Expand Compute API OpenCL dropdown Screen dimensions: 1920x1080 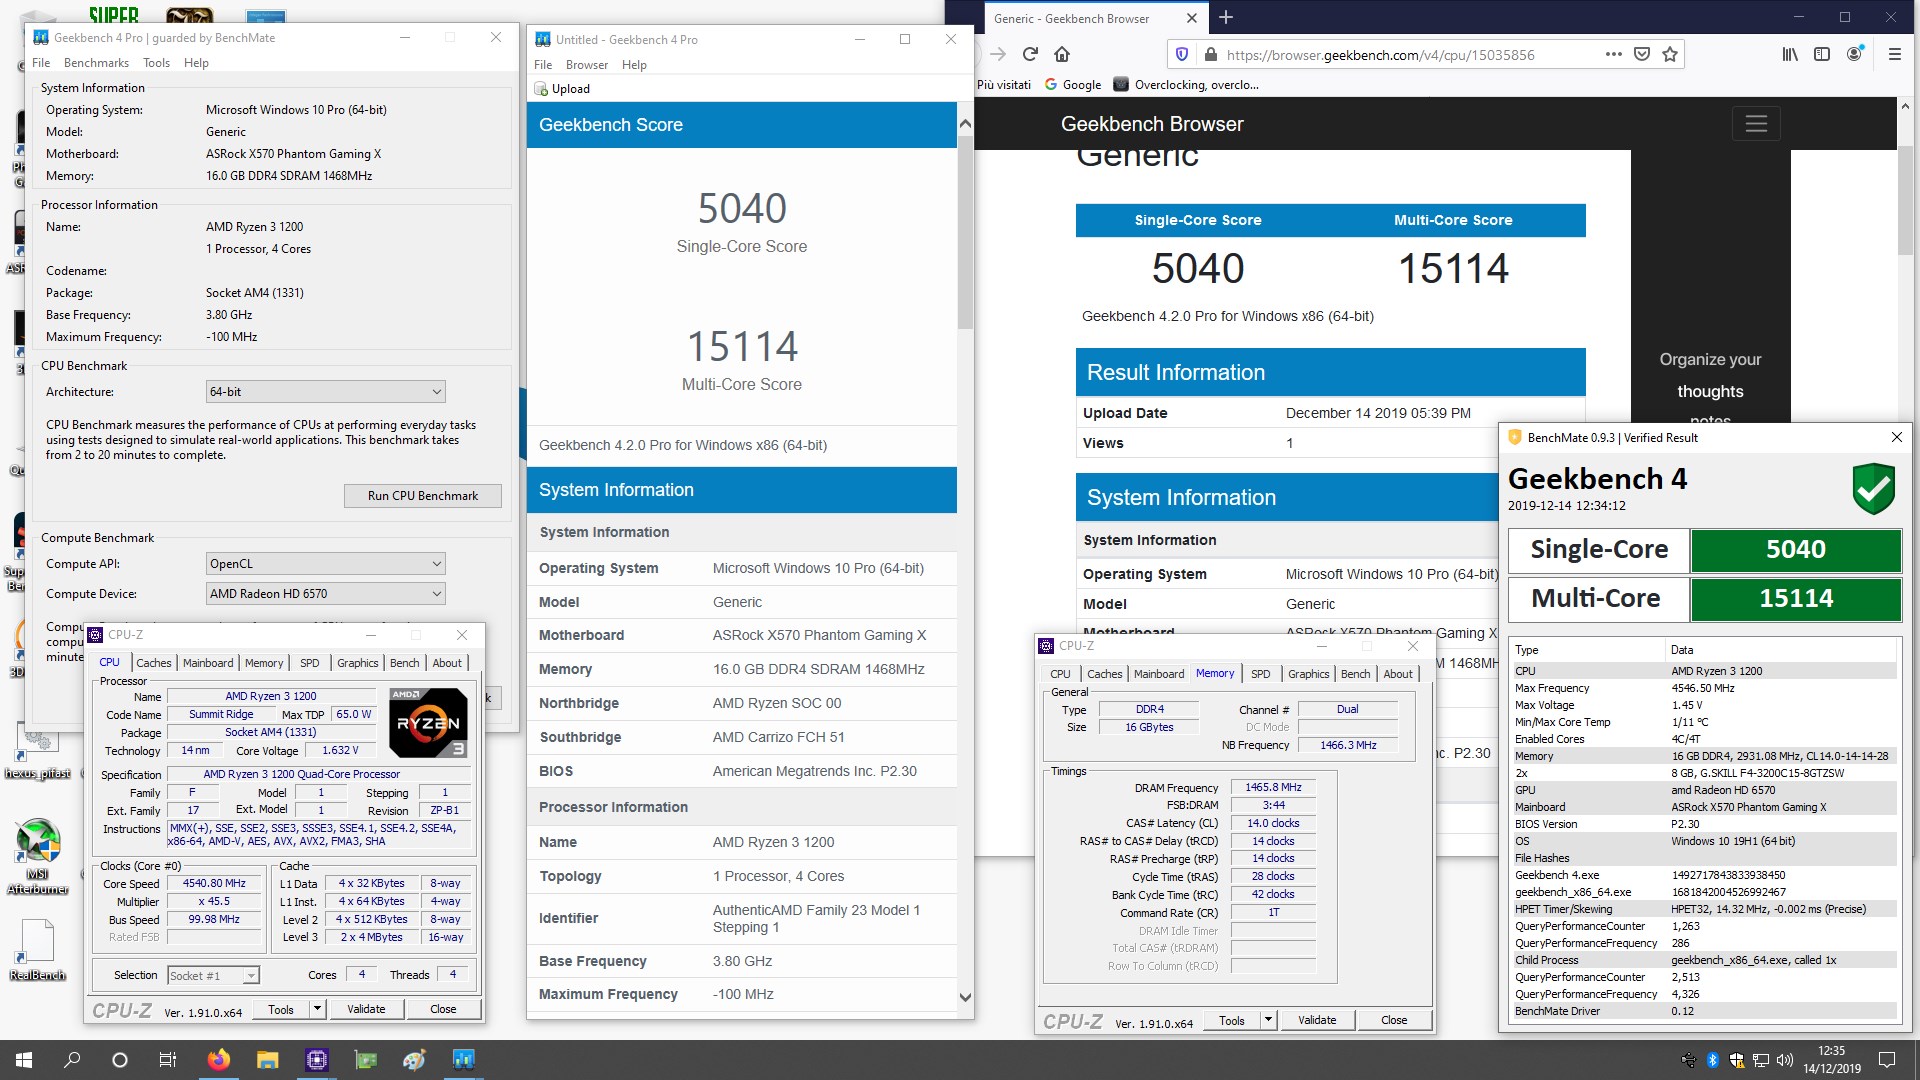pyautogui.click(x=326, y=564)
